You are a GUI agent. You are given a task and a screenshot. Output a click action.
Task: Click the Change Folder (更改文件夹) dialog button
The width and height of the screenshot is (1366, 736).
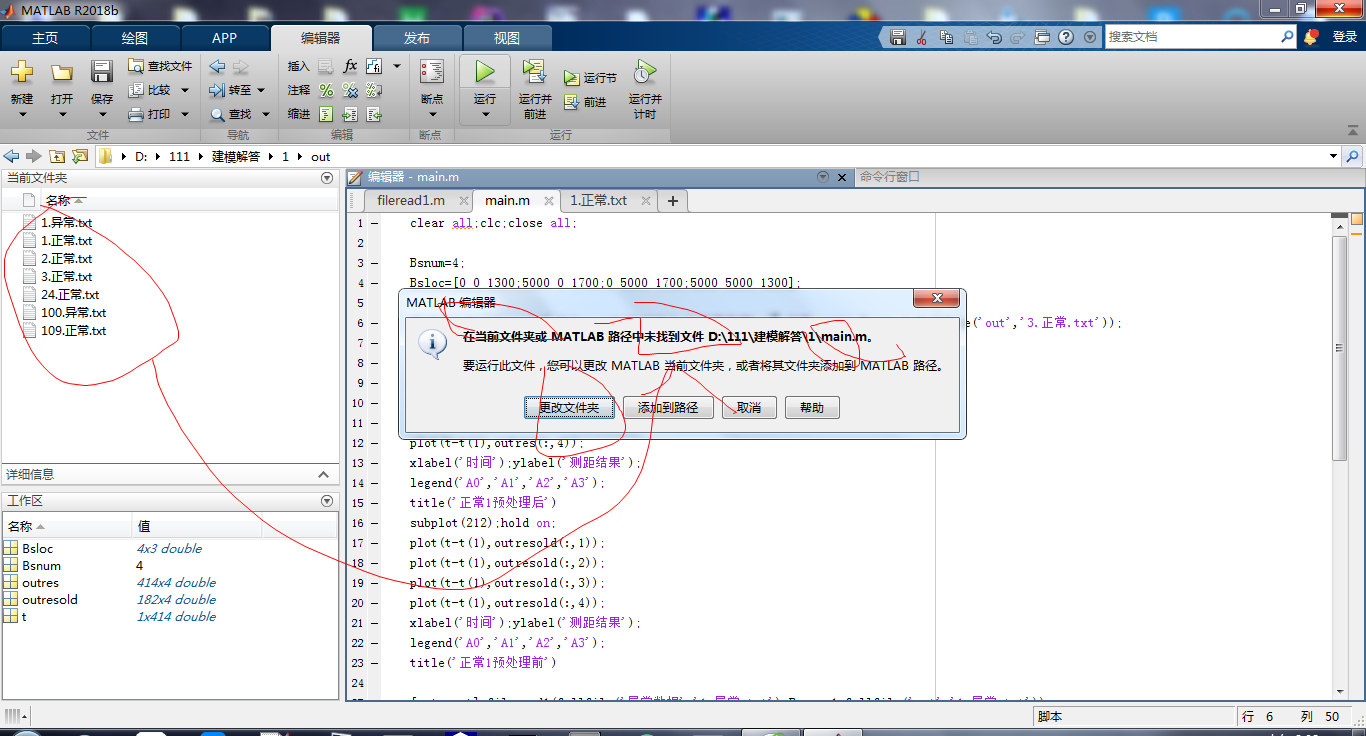pos(569,408)
